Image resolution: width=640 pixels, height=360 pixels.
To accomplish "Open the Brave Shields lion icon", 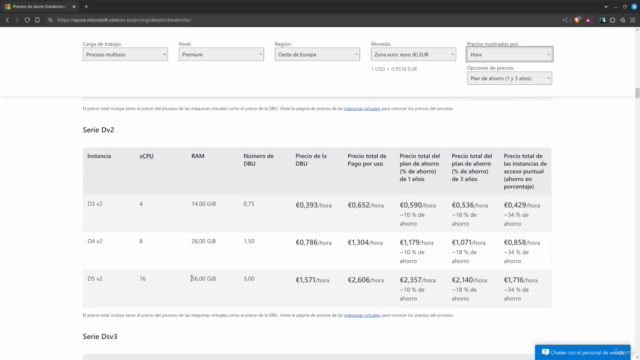I will click(577, 20).
